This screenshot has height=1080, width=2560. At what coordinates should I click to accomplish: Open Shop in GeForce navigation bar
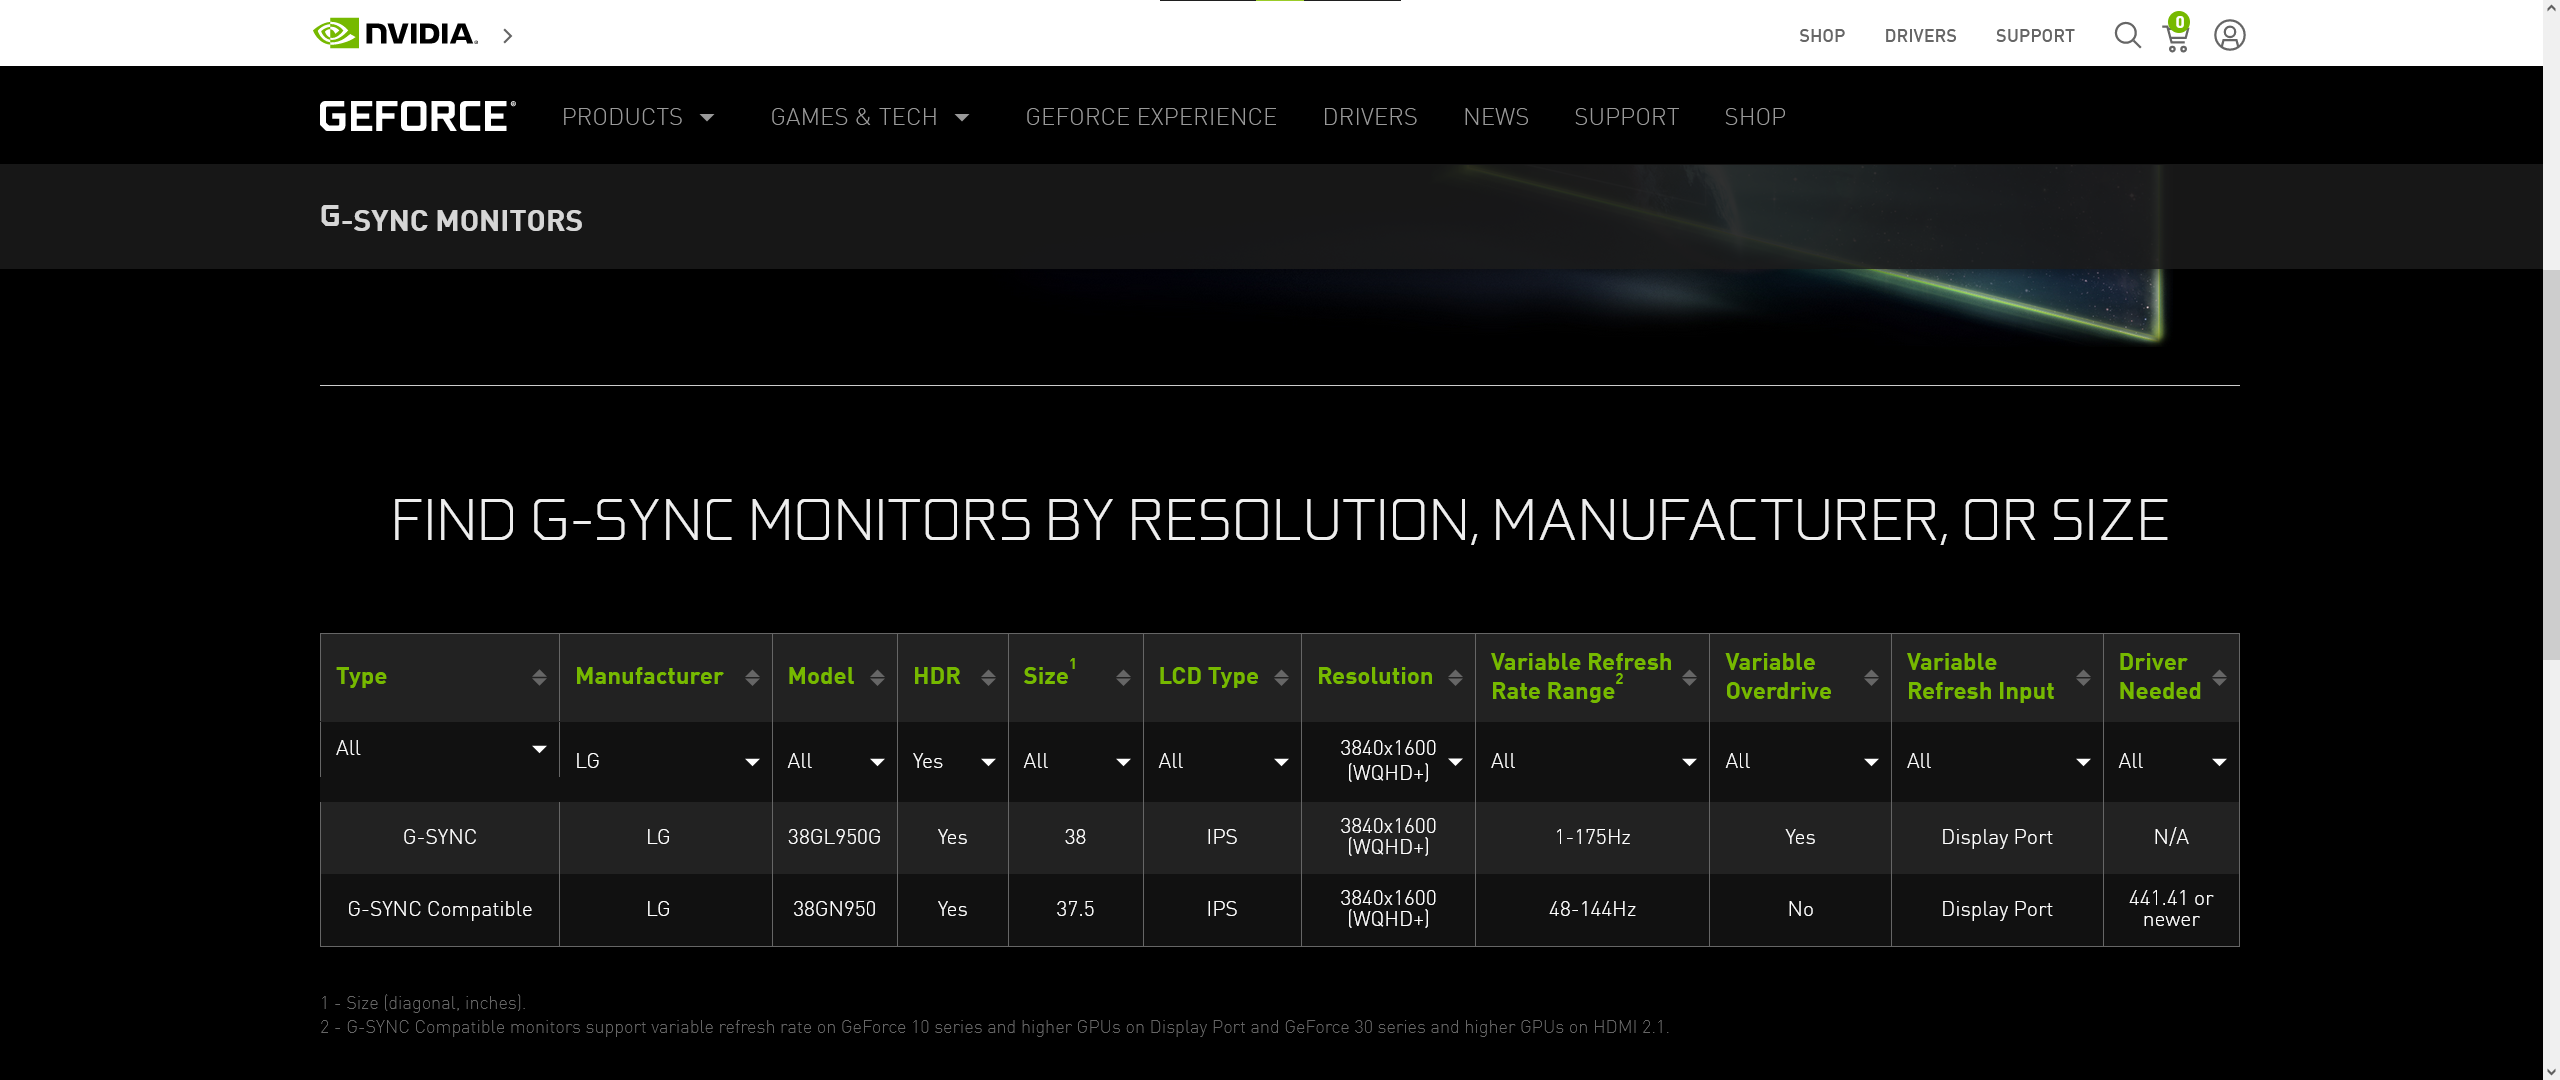1755,117
